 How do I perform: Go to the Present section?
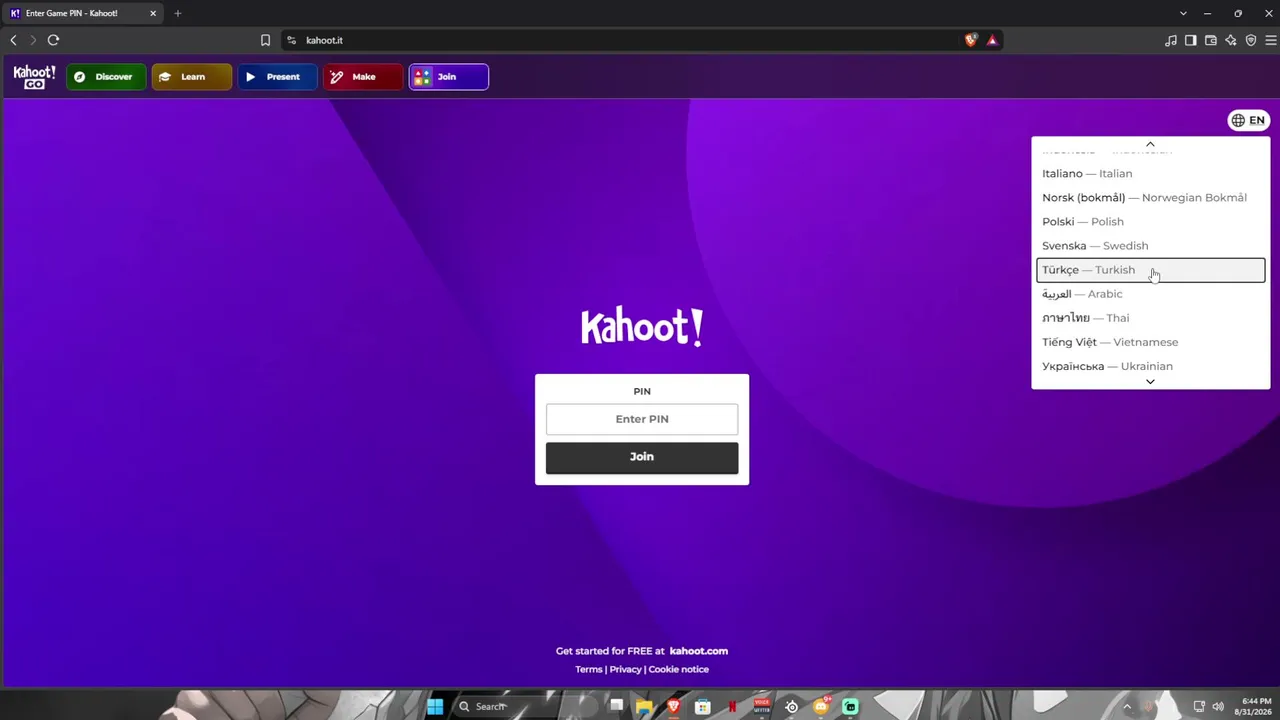[277, 77]
